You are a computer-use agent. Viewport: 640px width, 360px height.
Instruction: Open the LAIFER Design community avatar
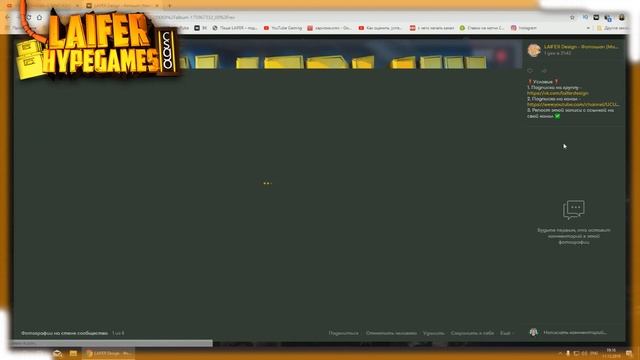pos(534,50)
